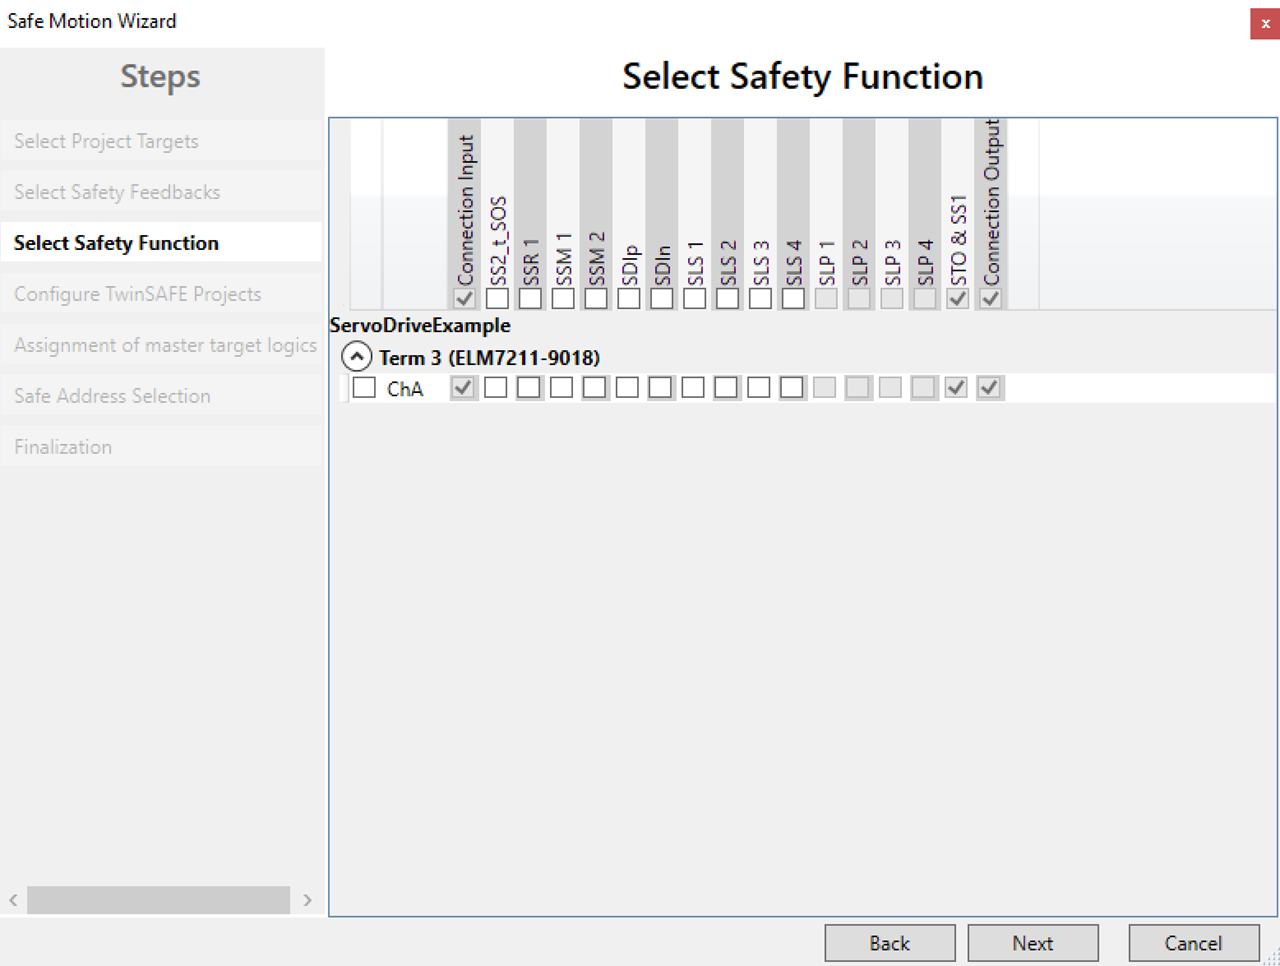Toggle the STO & SS1 header checkbox
The height and width of the screenshot is (966, 1280).
pyautogui.click(x=957, y=298)
